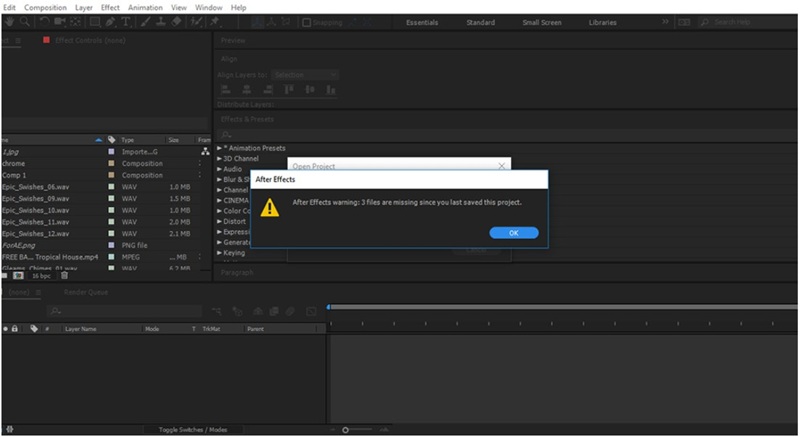This screenshot has width=800, height=437.
Task: Select the Pan Behind anchor point tool
Action: (76, 22)
